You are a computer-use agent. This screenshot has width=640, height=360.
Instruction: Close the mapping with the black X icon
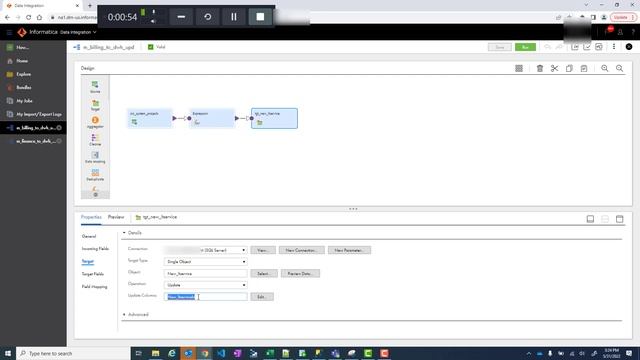point(629,47)
